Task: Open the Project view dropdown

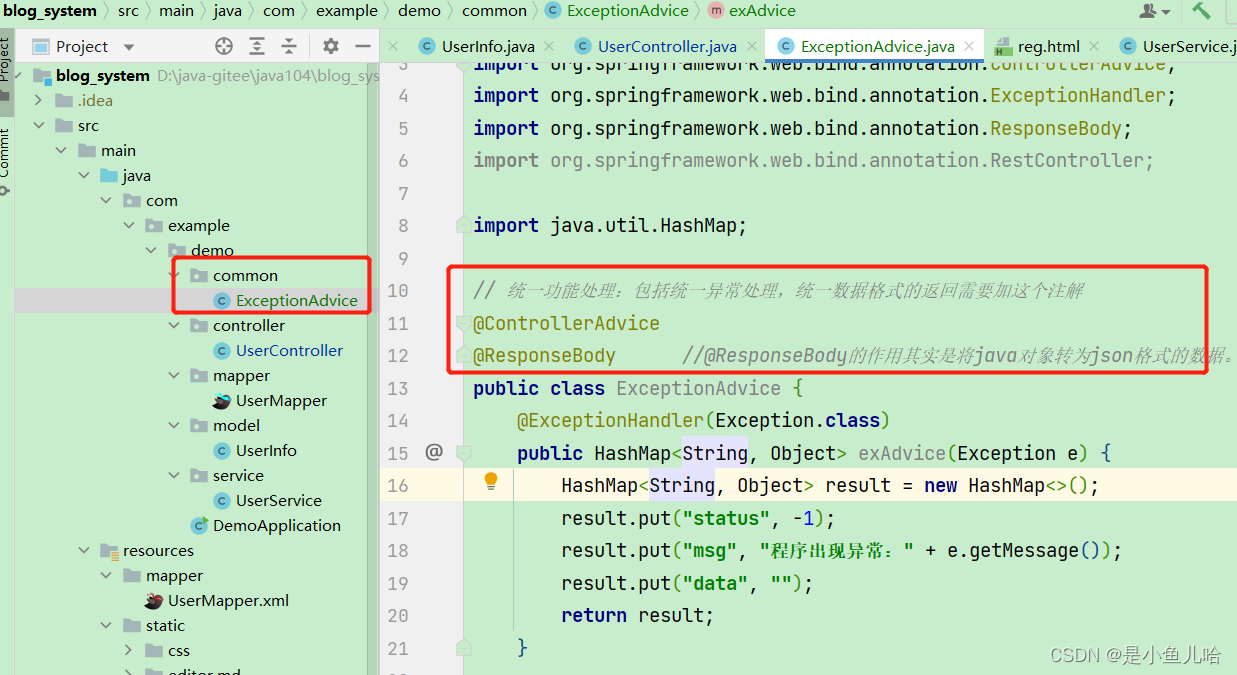Action: (129, 47)
